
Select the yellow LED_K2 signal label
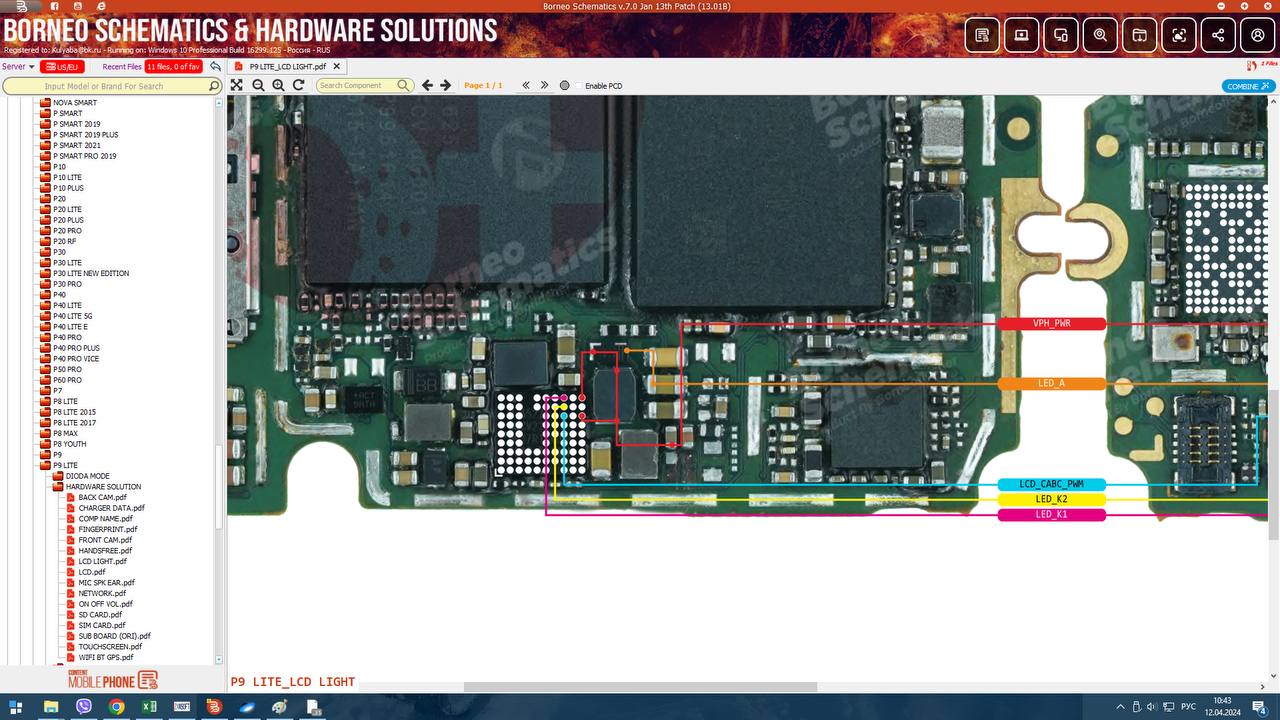click(x=1051, y=499)
